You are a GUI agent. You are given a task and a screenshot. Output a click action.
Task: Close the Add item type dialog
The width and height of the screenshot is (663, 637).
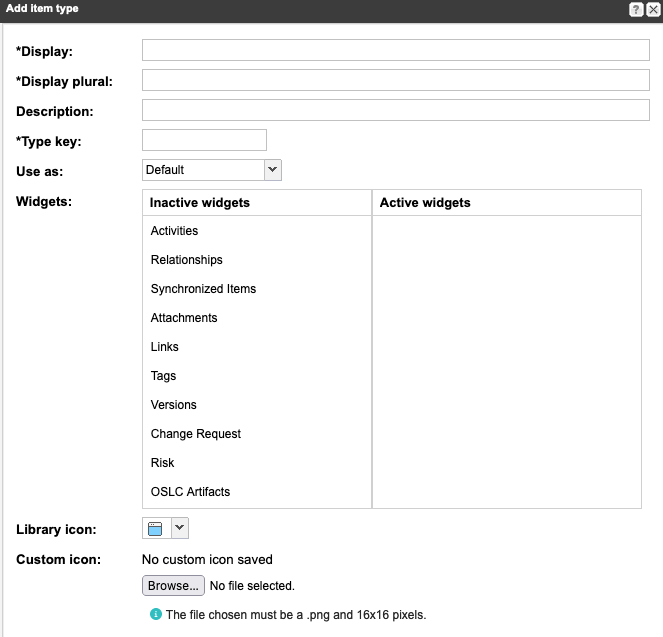(653, 9)
